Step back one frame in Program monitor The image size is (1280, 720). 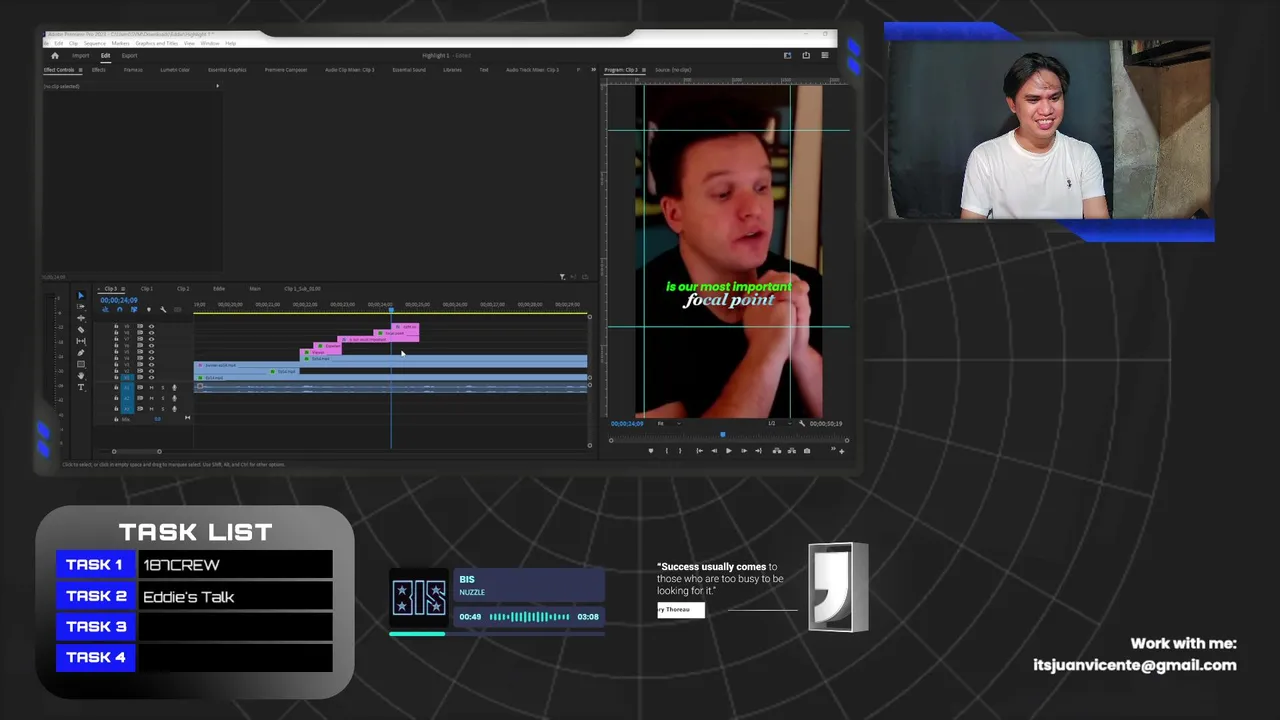(x=714, y=451)
